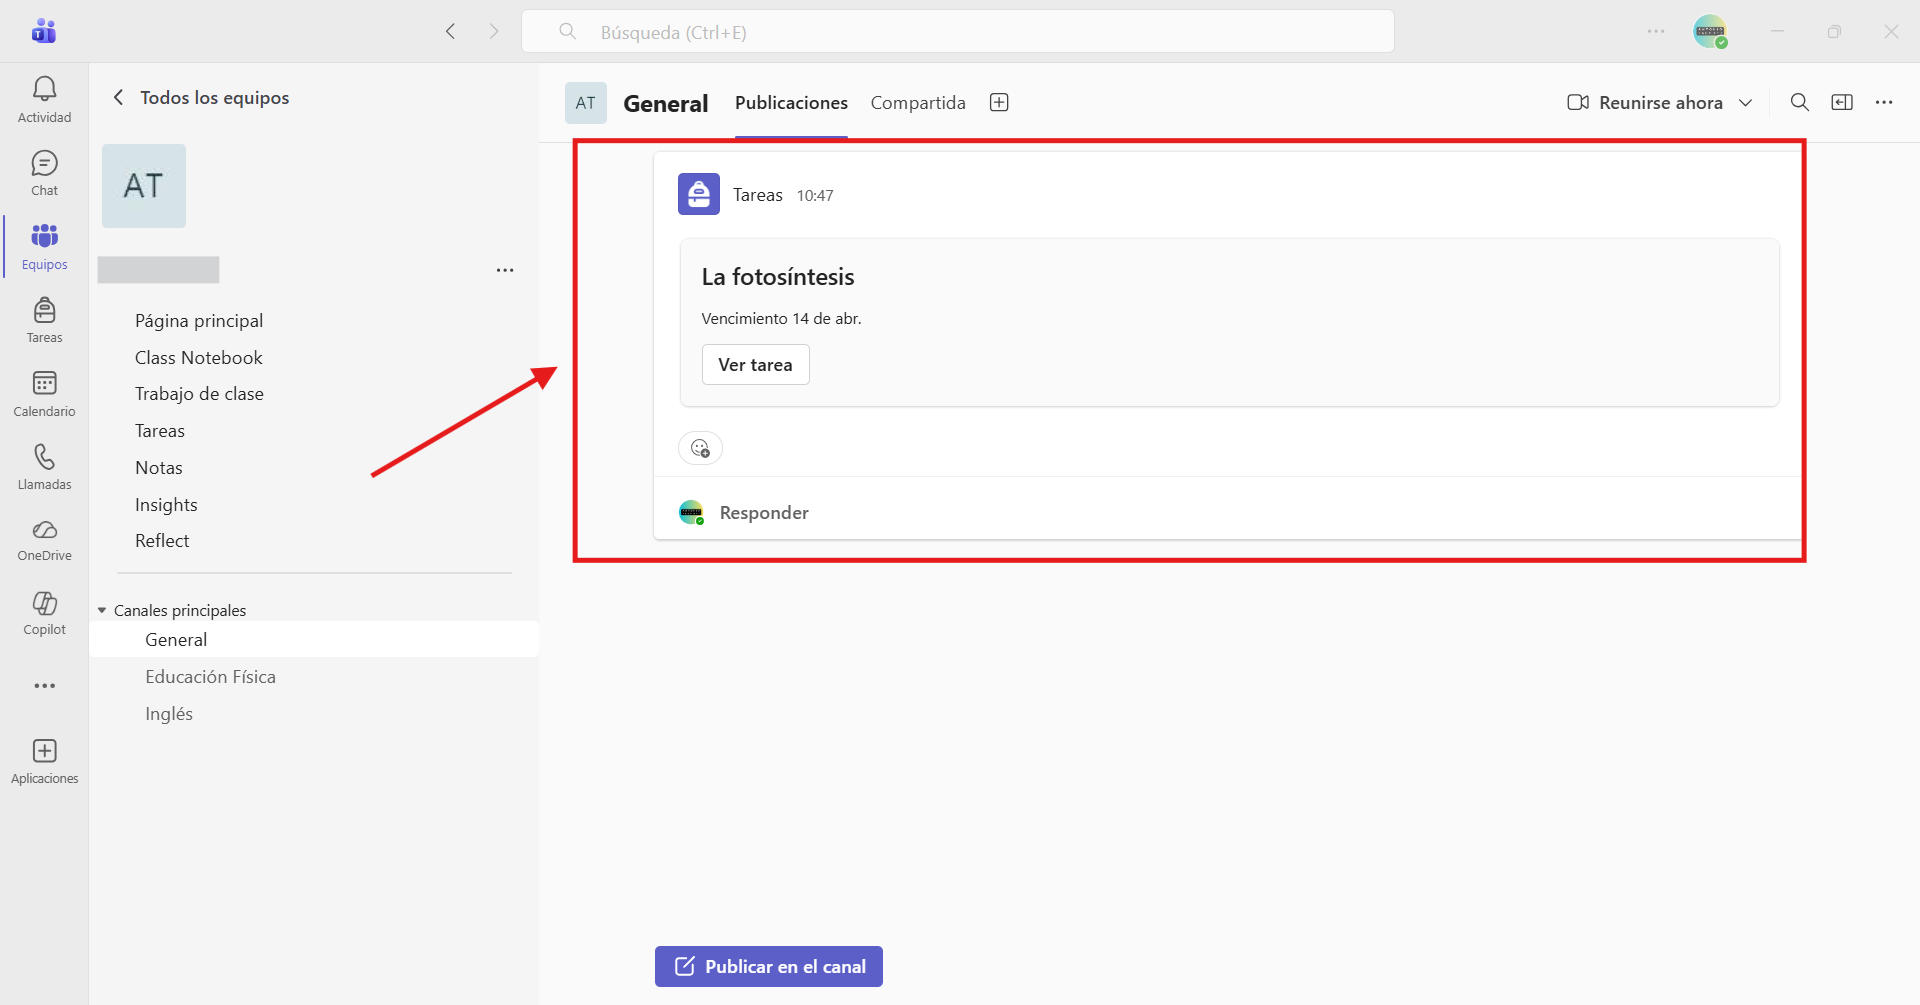
Task: Click the General channel title
Action: tap(666, 103)
